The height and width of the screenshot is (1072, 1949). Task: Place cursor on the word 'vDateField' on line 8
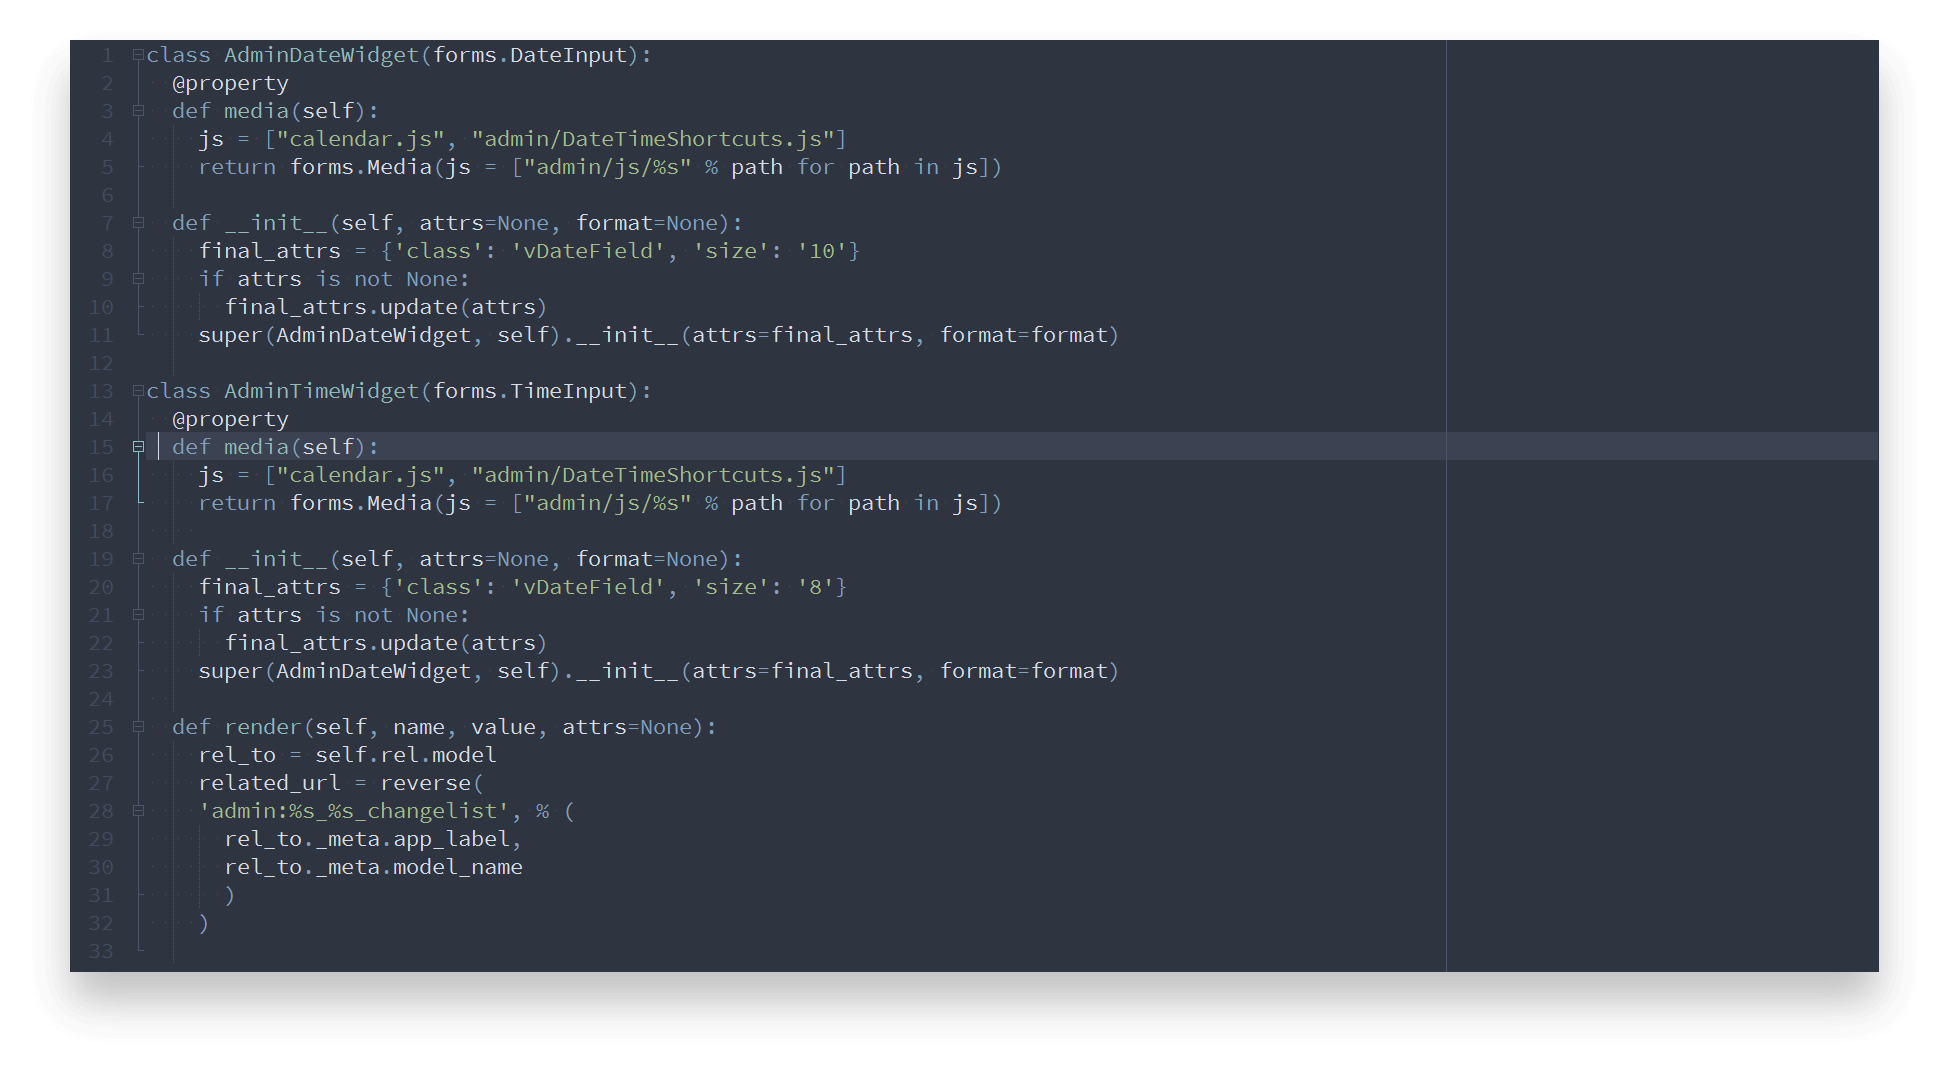point(583,251)
